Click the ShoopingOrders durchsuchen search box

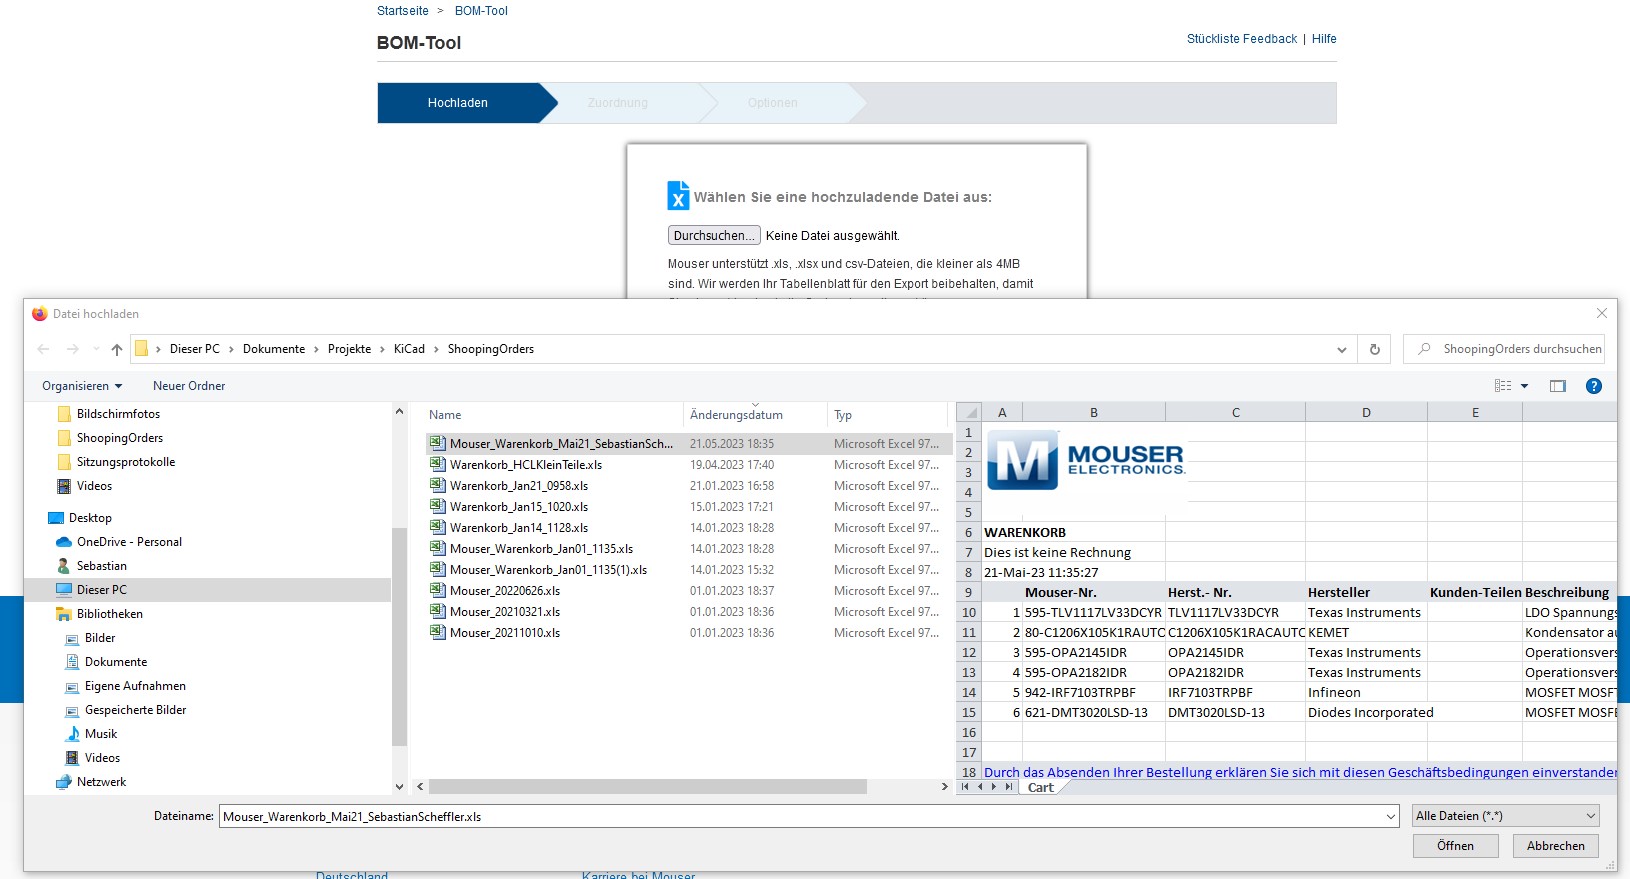(1503, 349)
